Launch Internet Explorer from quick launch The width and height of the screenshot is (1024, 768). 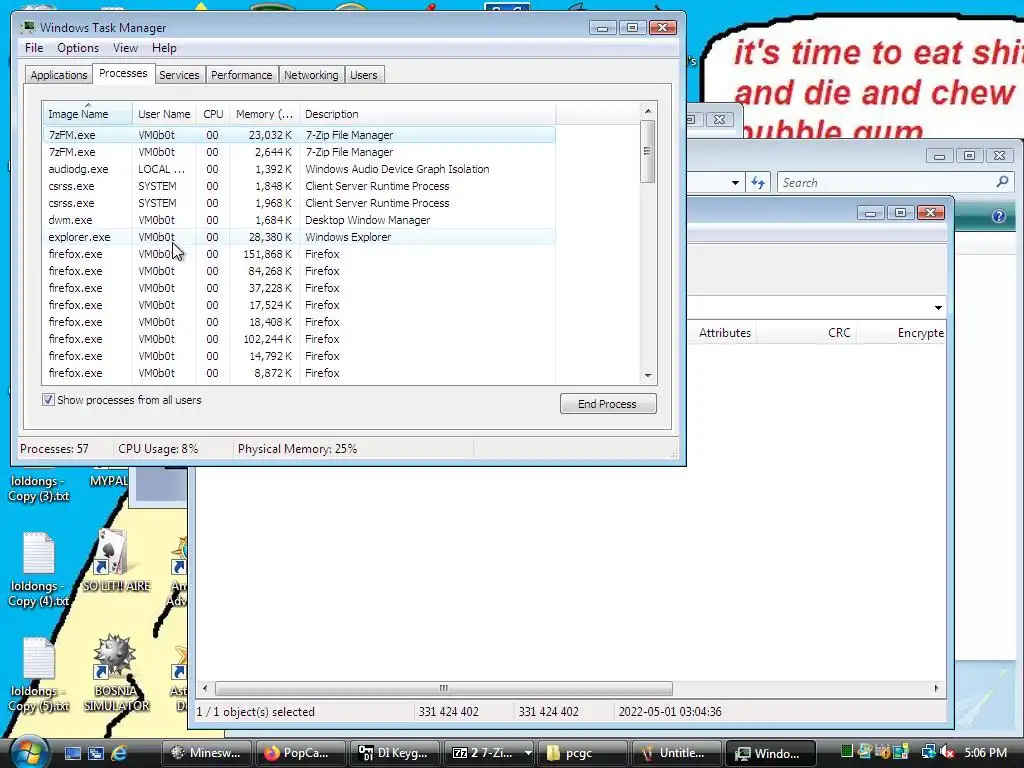pyautogui.click(x=119, y=753)
